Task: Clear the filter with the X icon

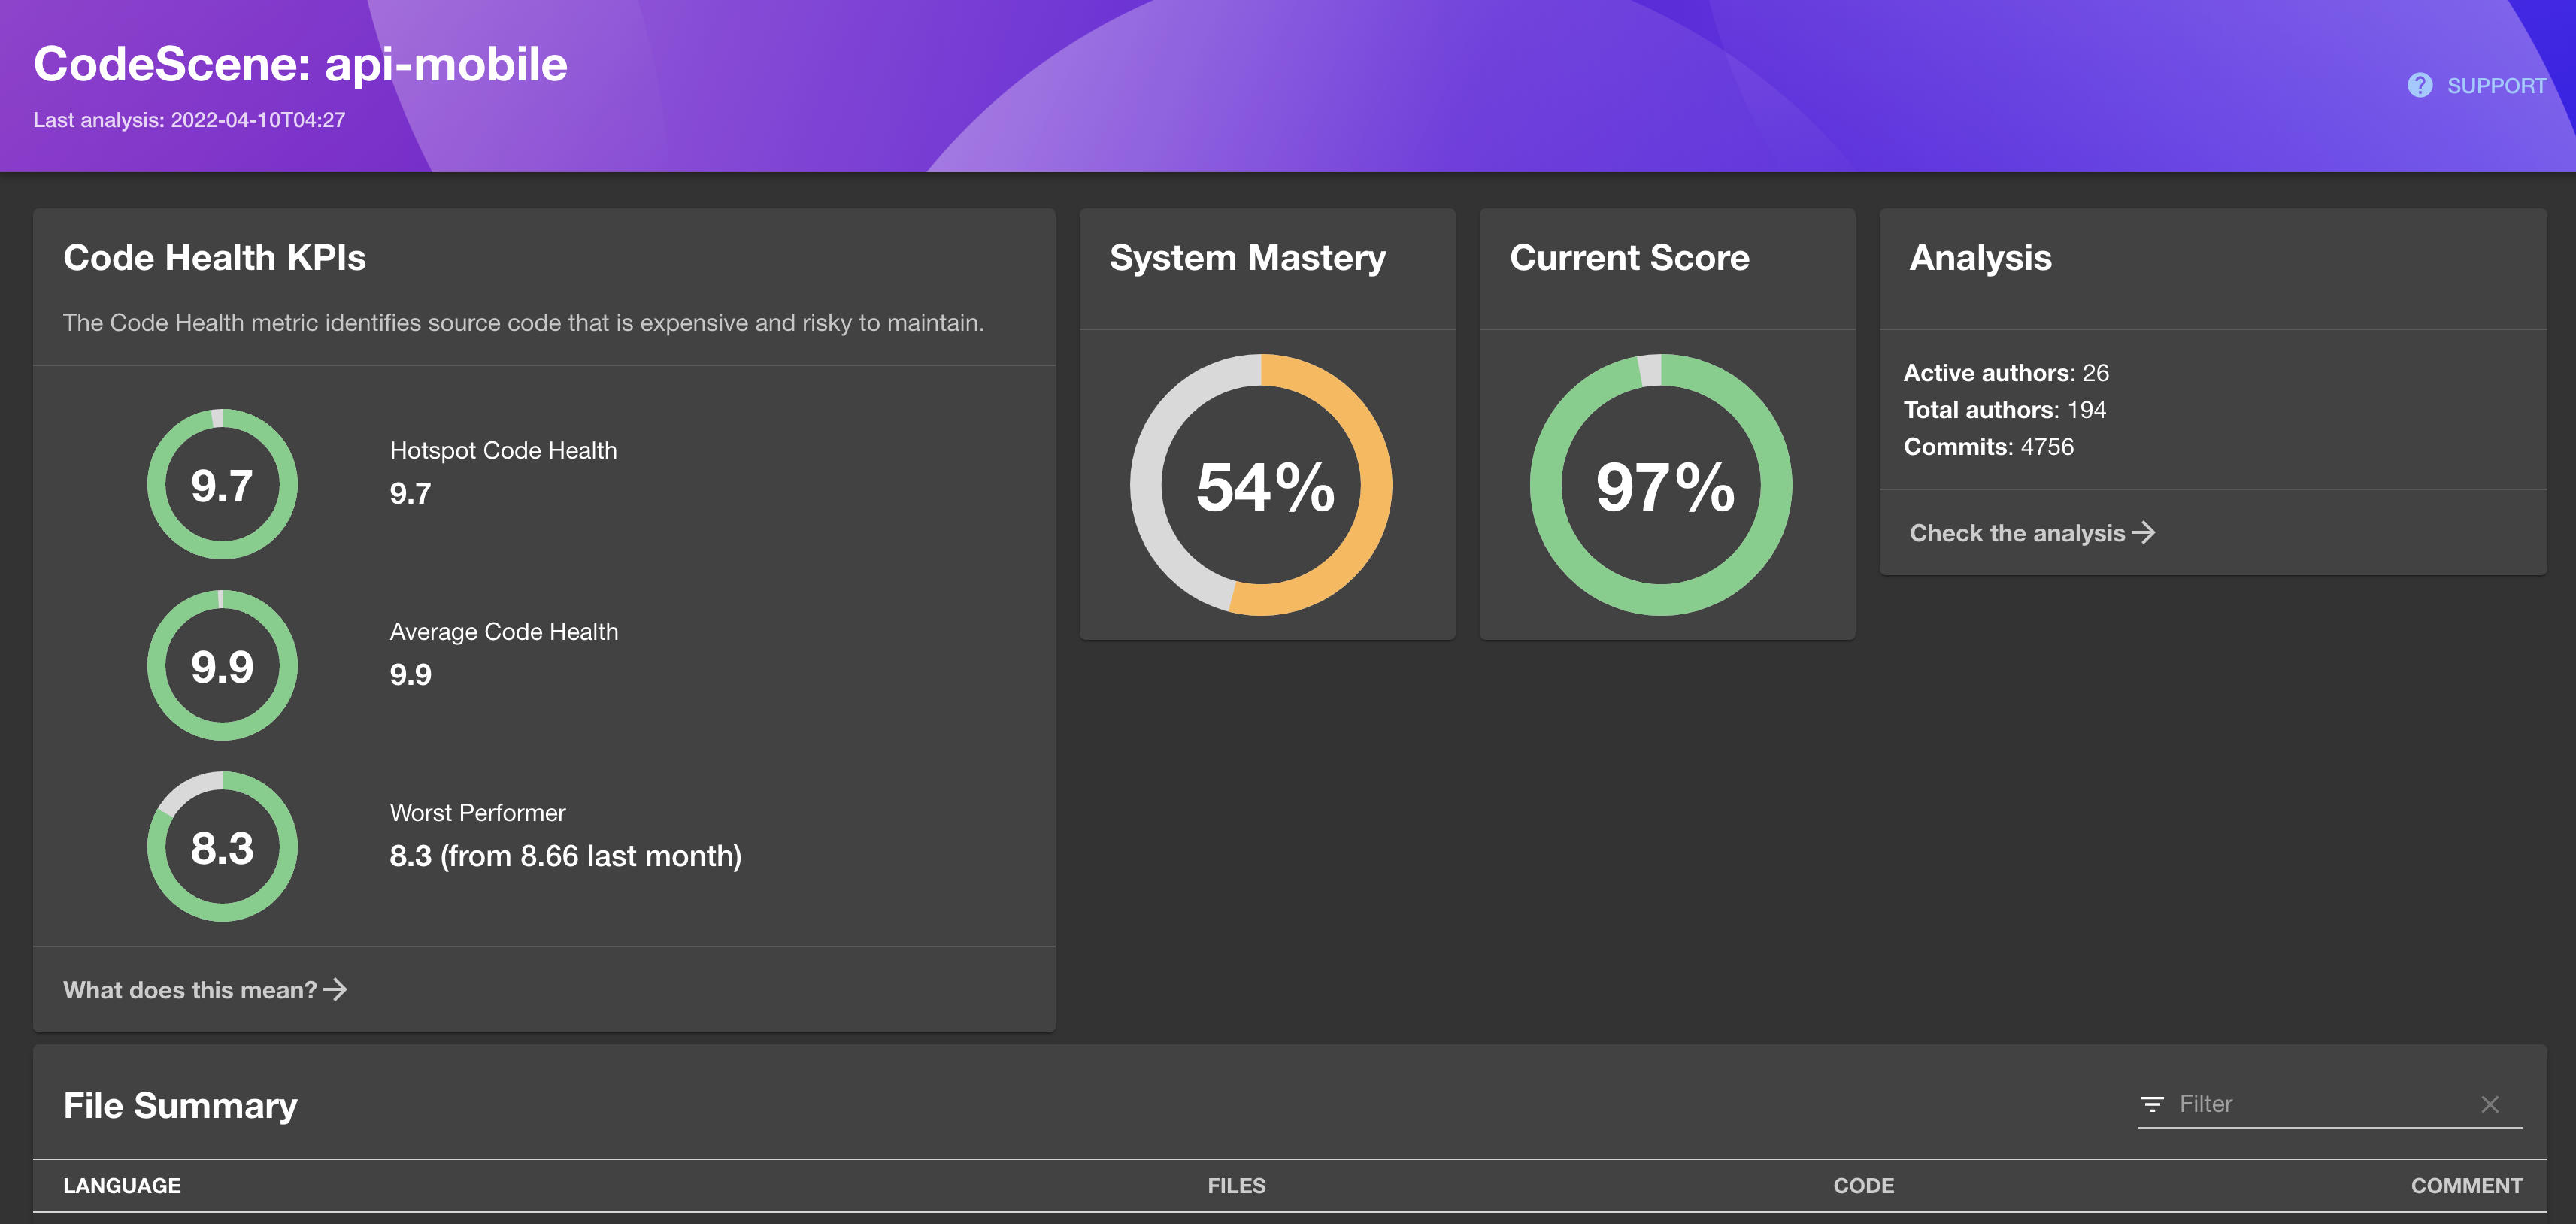Action: click(x=2490, y=1104)
